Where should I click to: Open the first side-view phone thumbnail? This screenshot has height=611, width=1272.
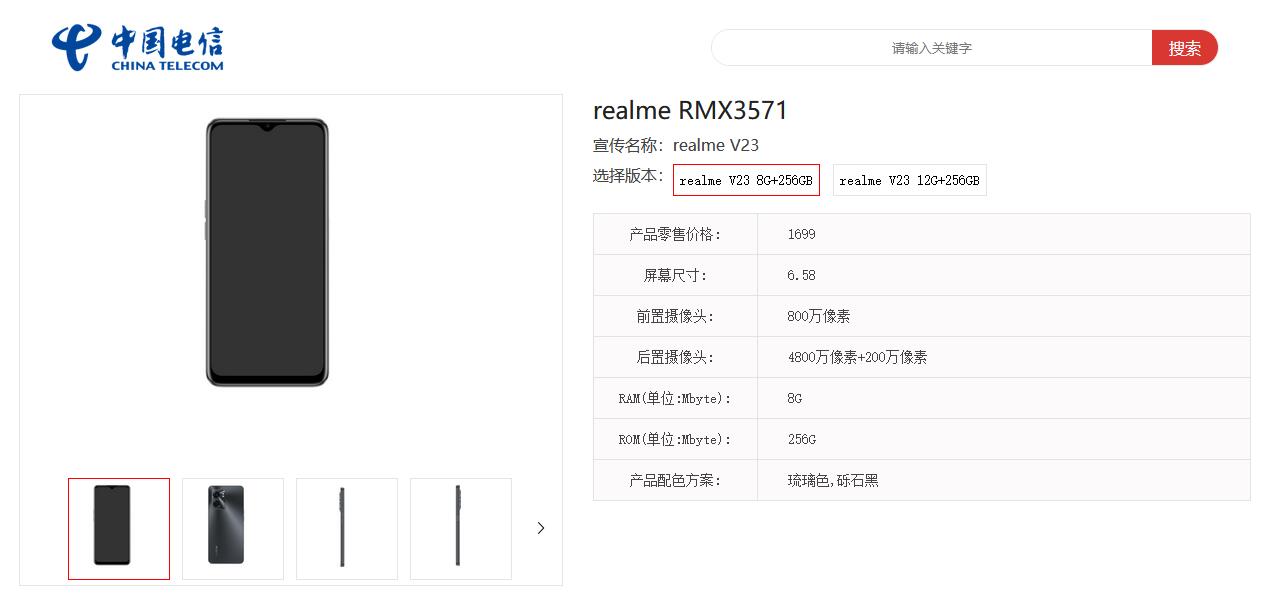point(347,529)
